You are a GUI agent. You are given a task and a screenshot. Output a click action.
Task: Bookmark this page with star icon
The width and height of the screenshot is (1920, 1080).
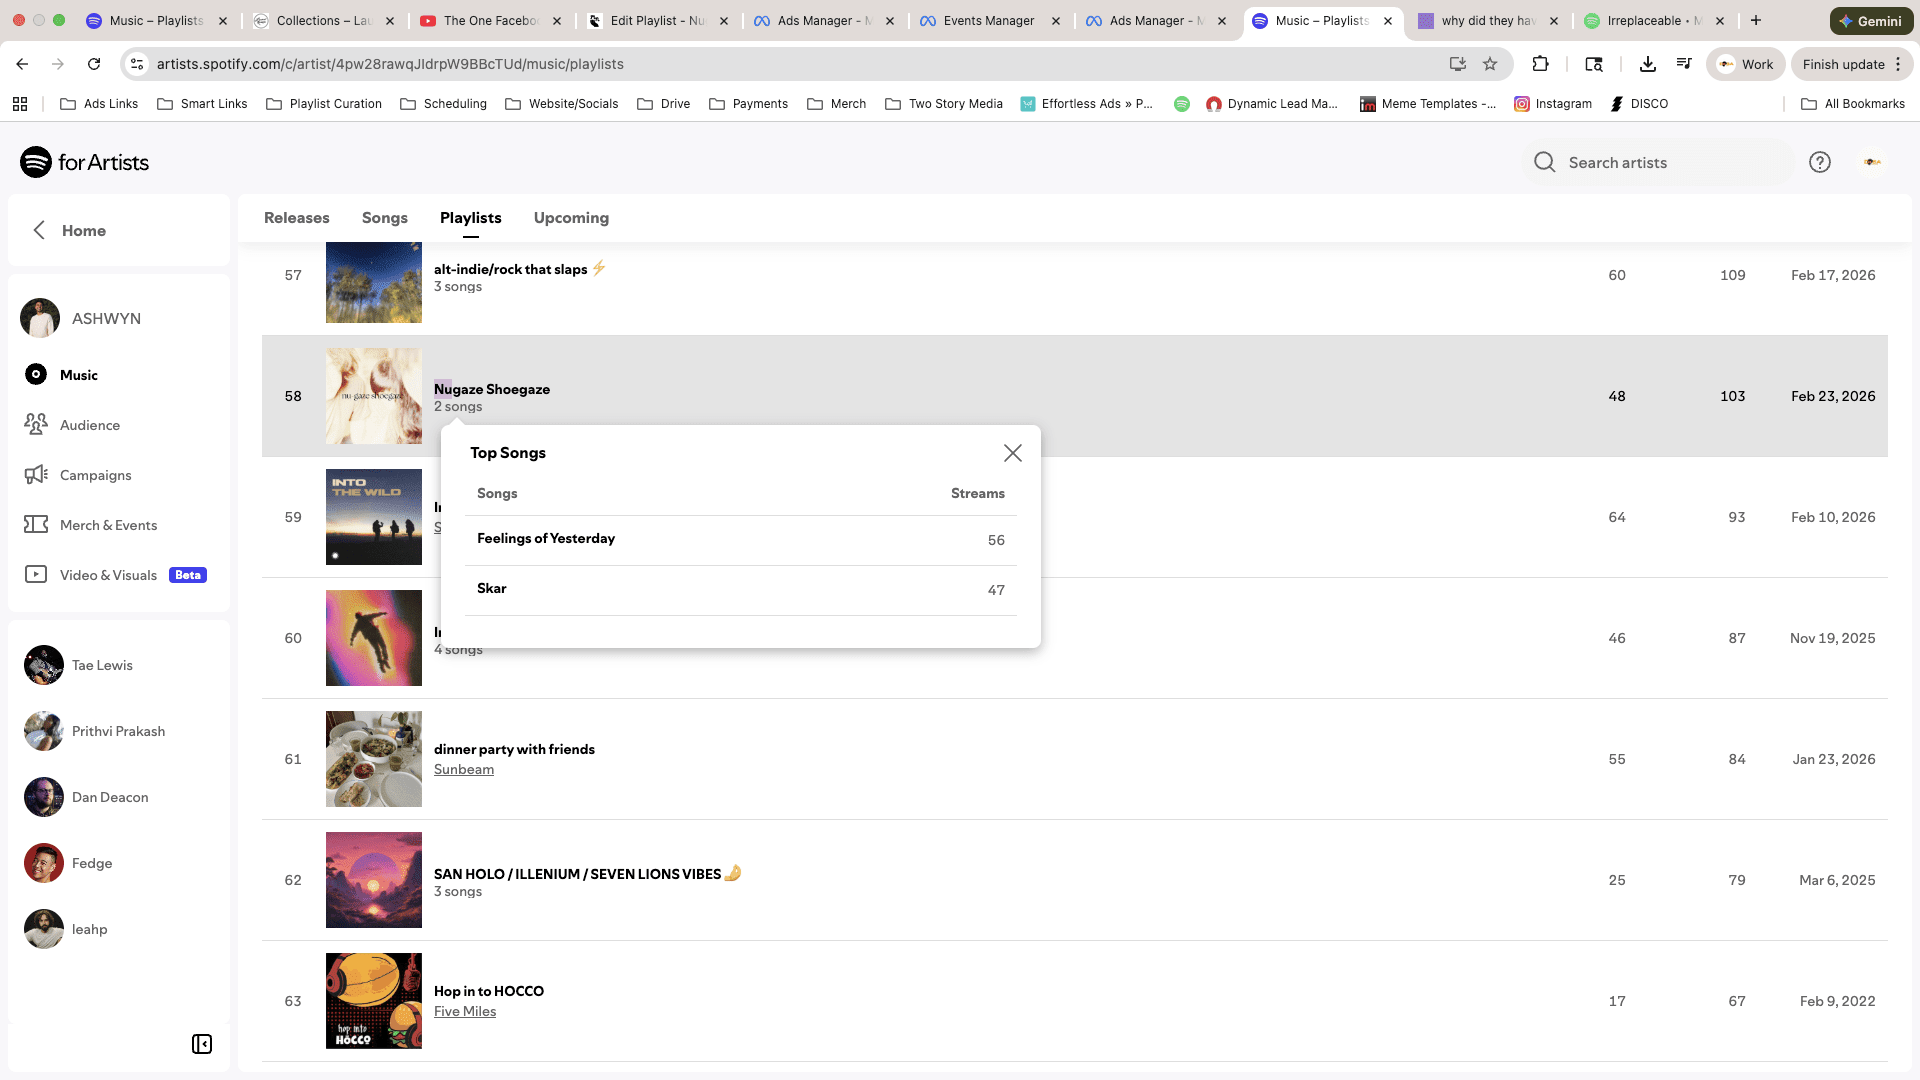coord(1490,64)
